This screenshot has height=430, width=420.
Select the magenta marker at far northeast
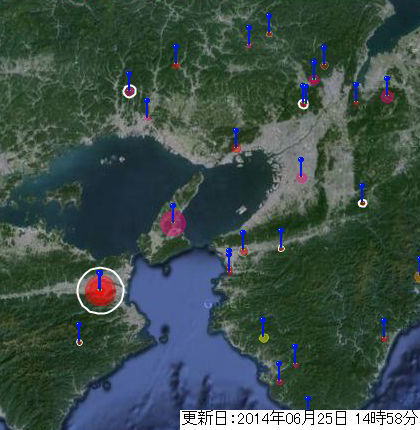point(387,96)
